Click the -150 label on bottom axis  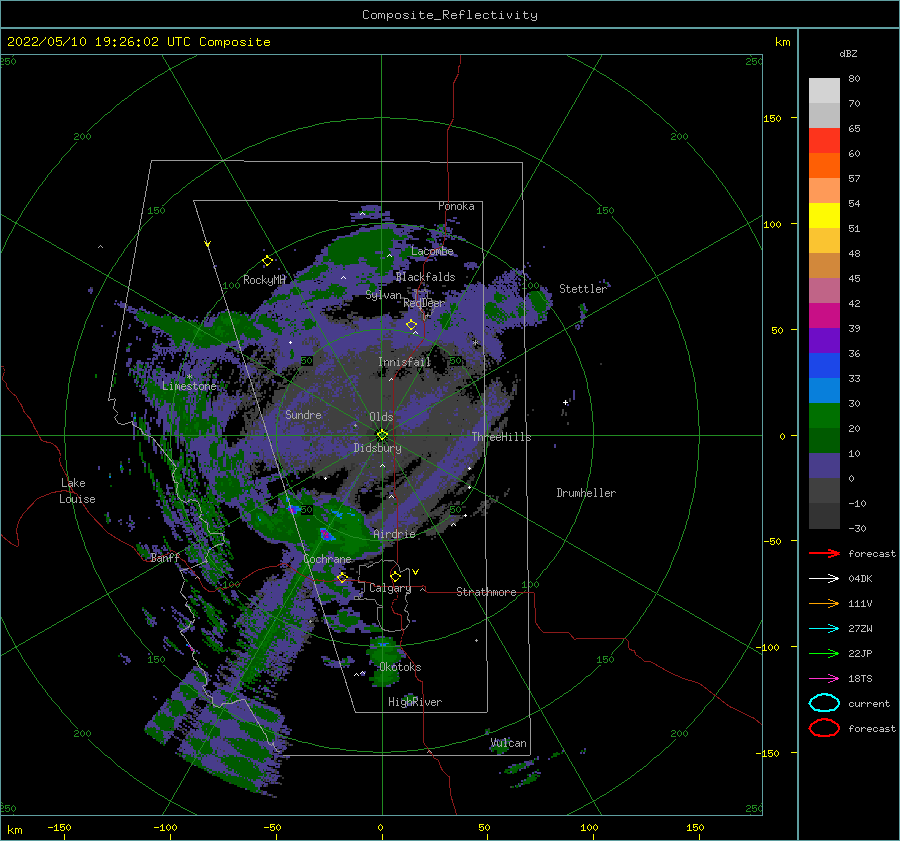(x=59, y=828)
